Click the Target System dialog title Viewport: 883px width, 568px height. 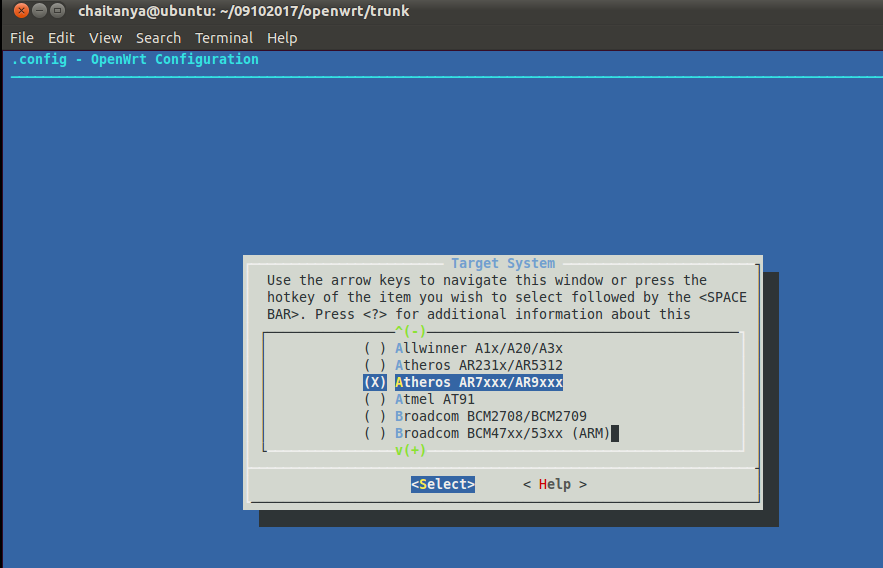[x=503, y=263]
